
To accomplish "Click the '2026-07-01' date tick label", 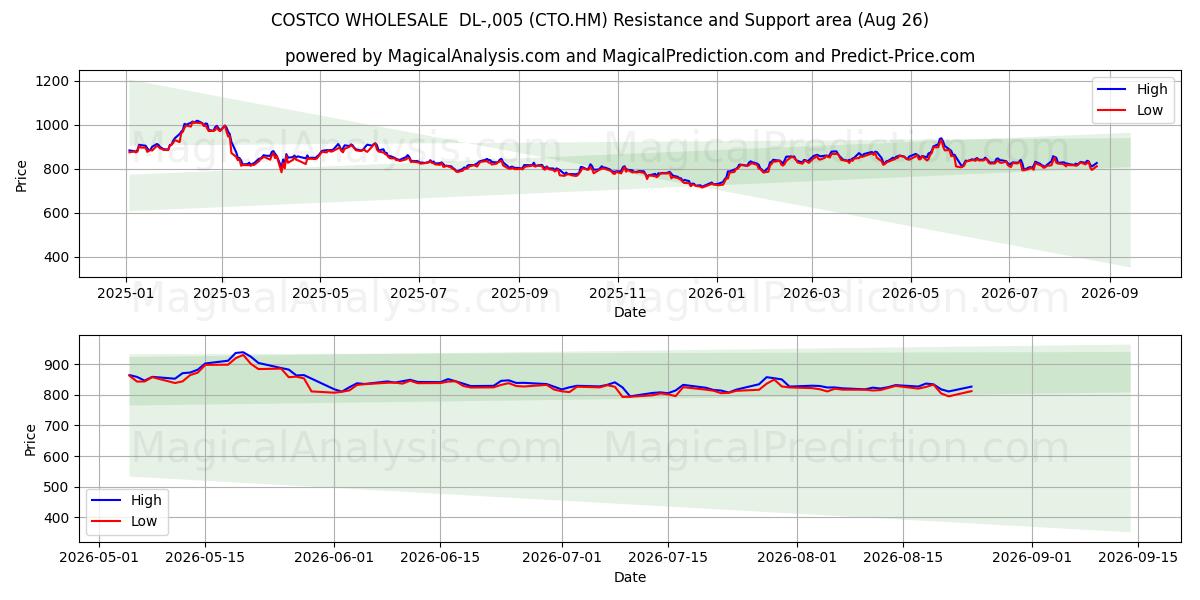I will tap(561, 558).
